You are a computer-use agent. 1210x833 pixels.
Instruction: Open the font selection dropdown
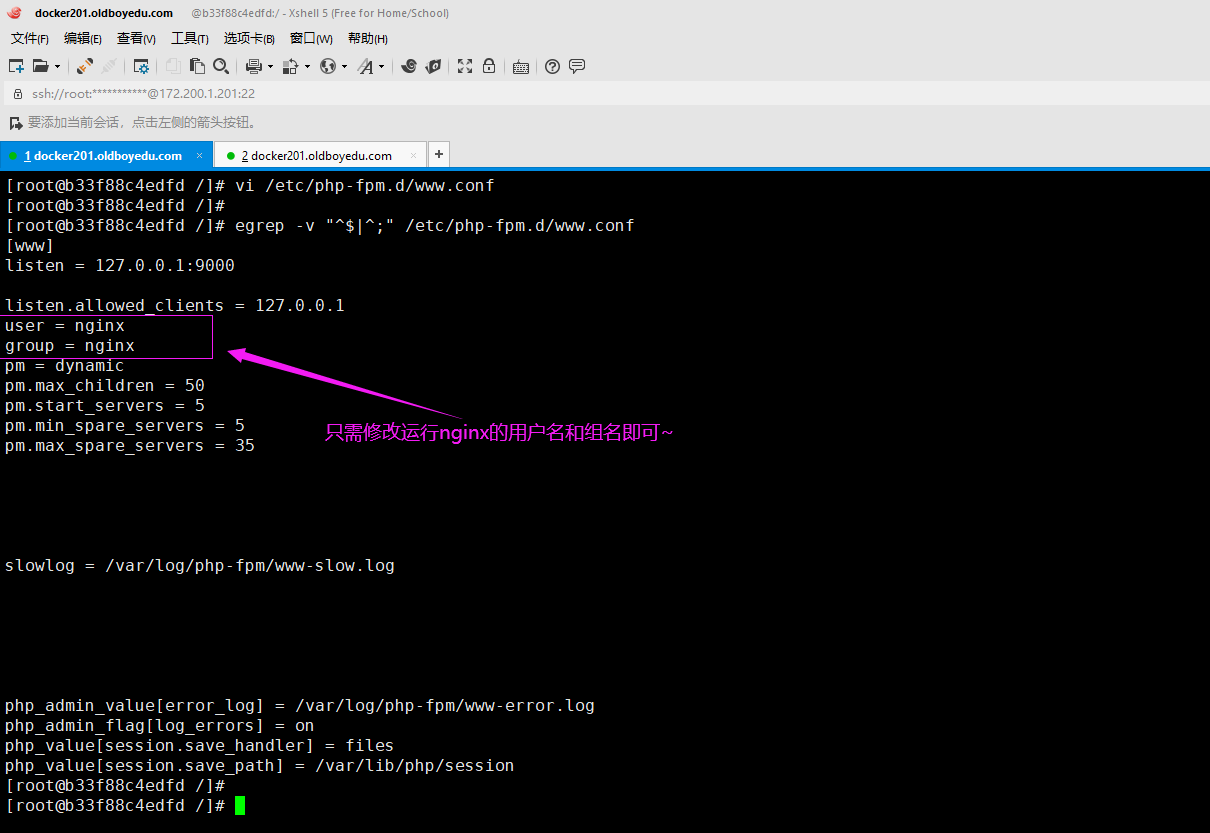(x=383, y=66)
